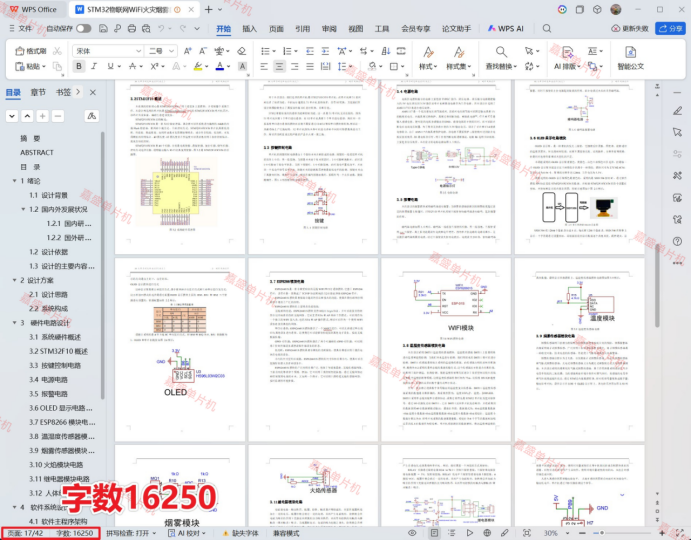Select align left paragraph icon
This screenshot has width=691, height=541.
point(264,66)
